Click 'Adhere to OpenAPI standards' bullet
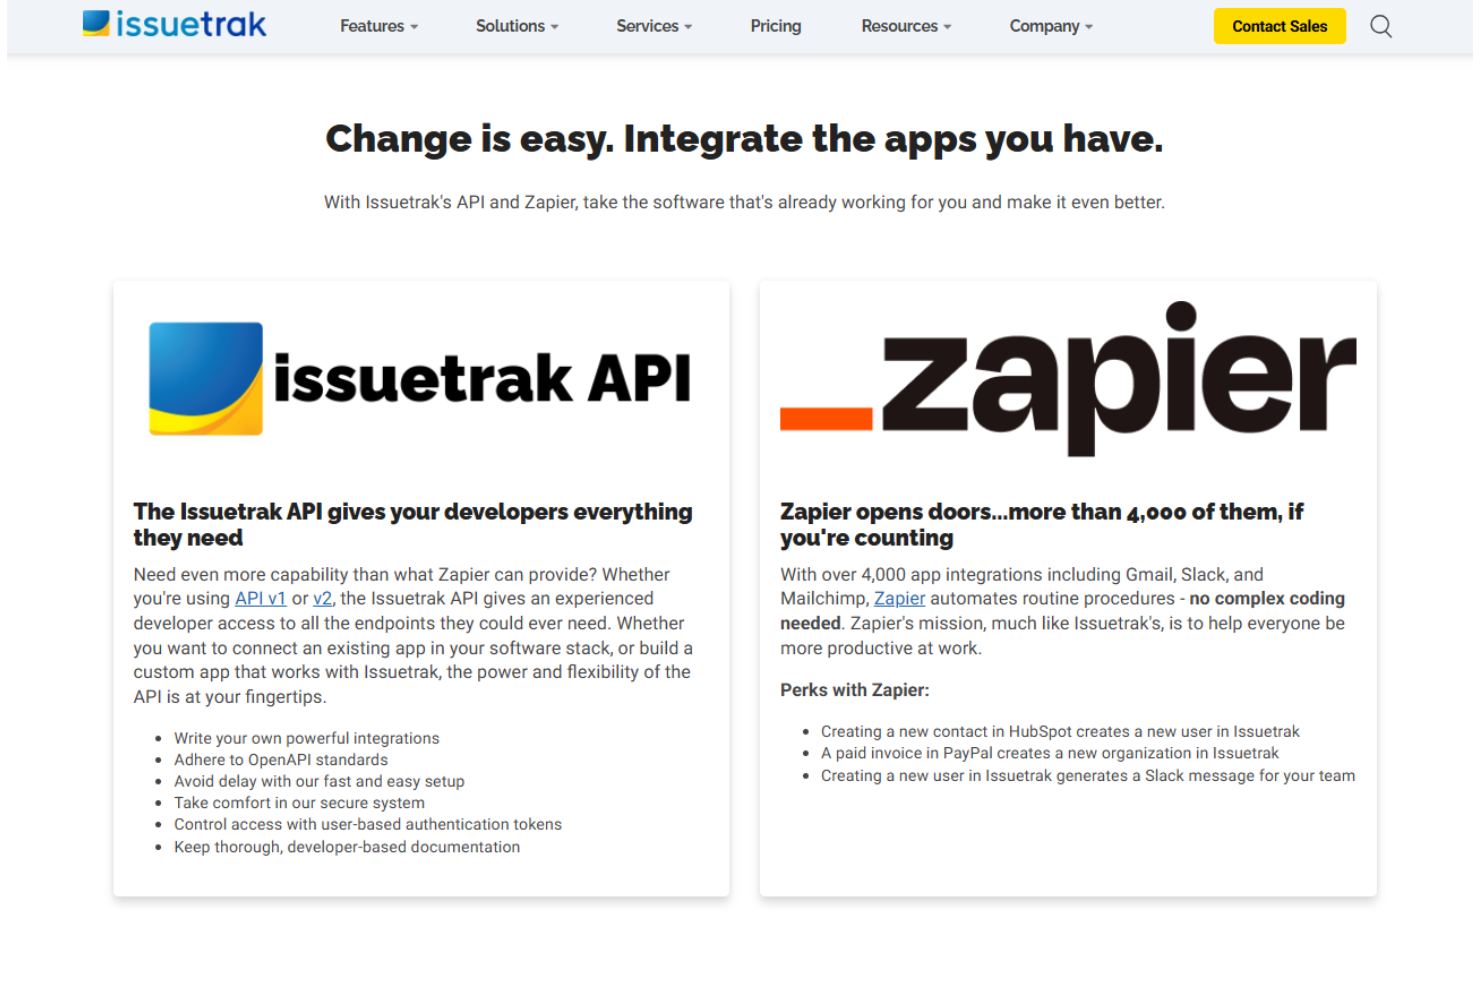Image resolution: width=1480 pixels, height=987 pixels. tap(281, 760)
